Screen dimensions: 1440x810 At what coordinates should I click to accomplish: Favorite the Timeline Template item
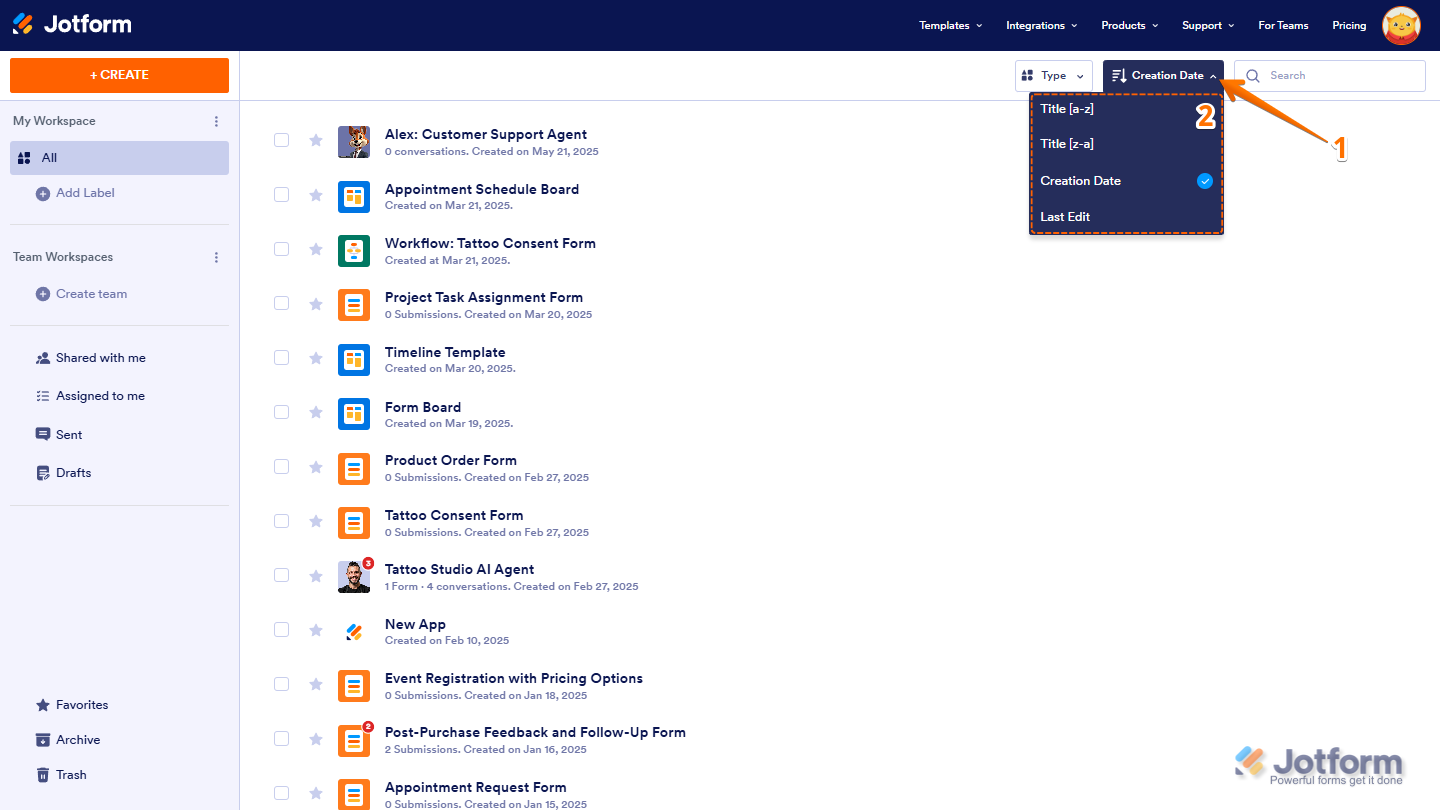pyautogui.click(x=316, y=358)
